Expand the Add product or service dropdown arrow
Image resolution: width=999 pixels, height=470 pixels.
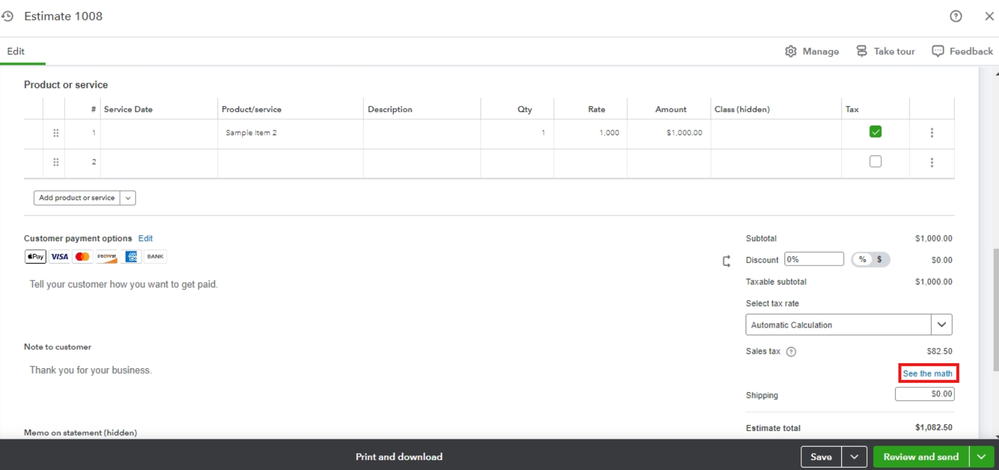(x=127, y=198)
